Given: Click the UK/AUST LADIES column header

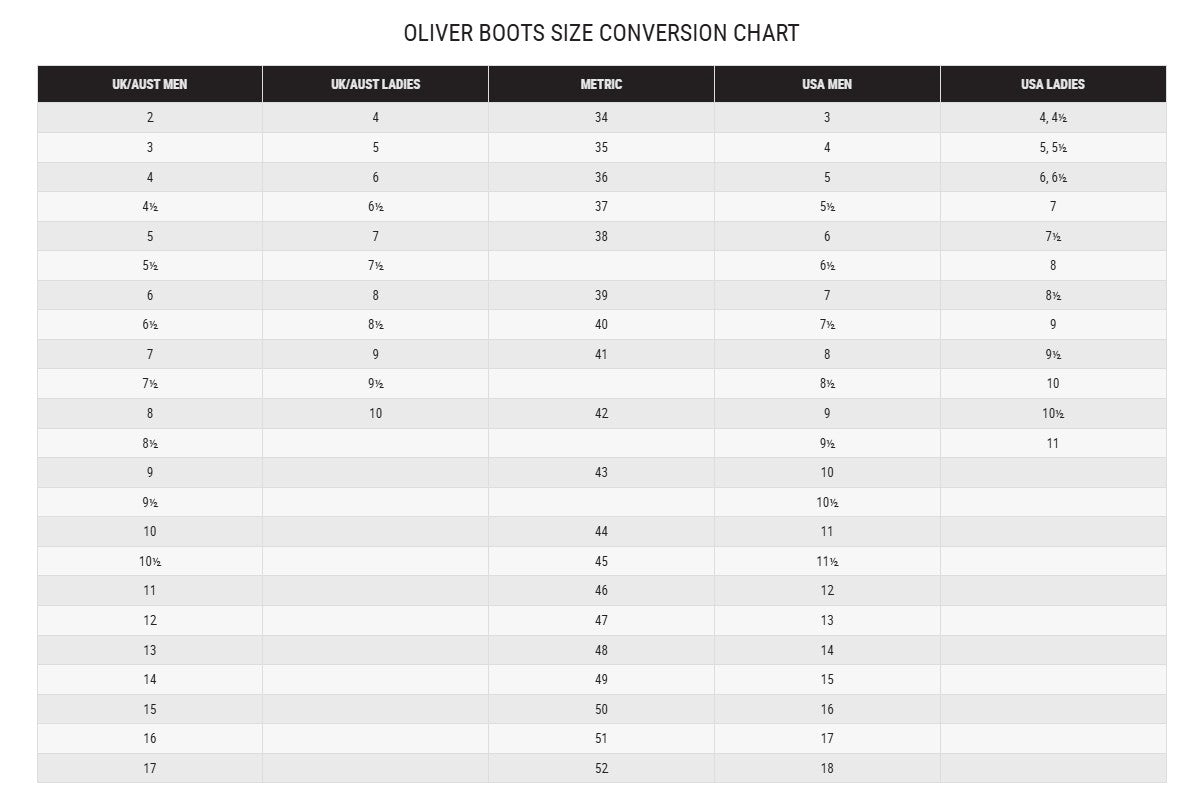Looking at the screenshot, I should pos(375,84).
